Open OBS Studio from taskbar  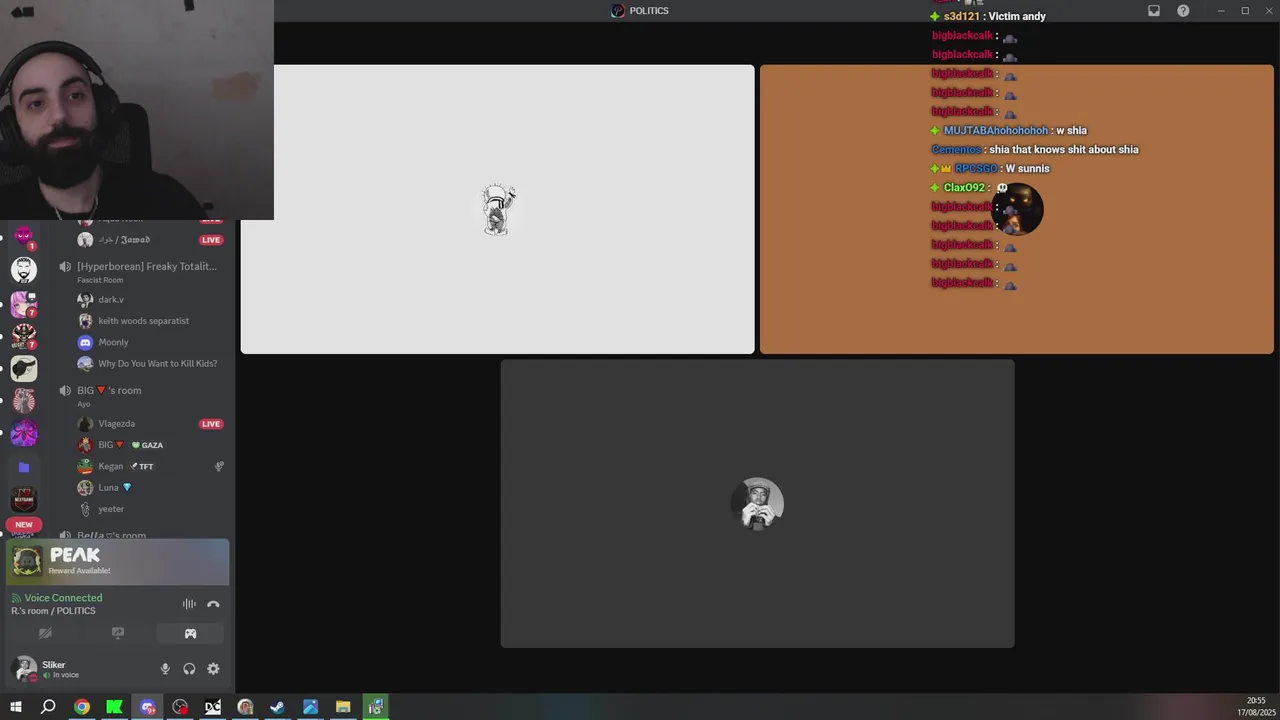[x=180, y=707]
